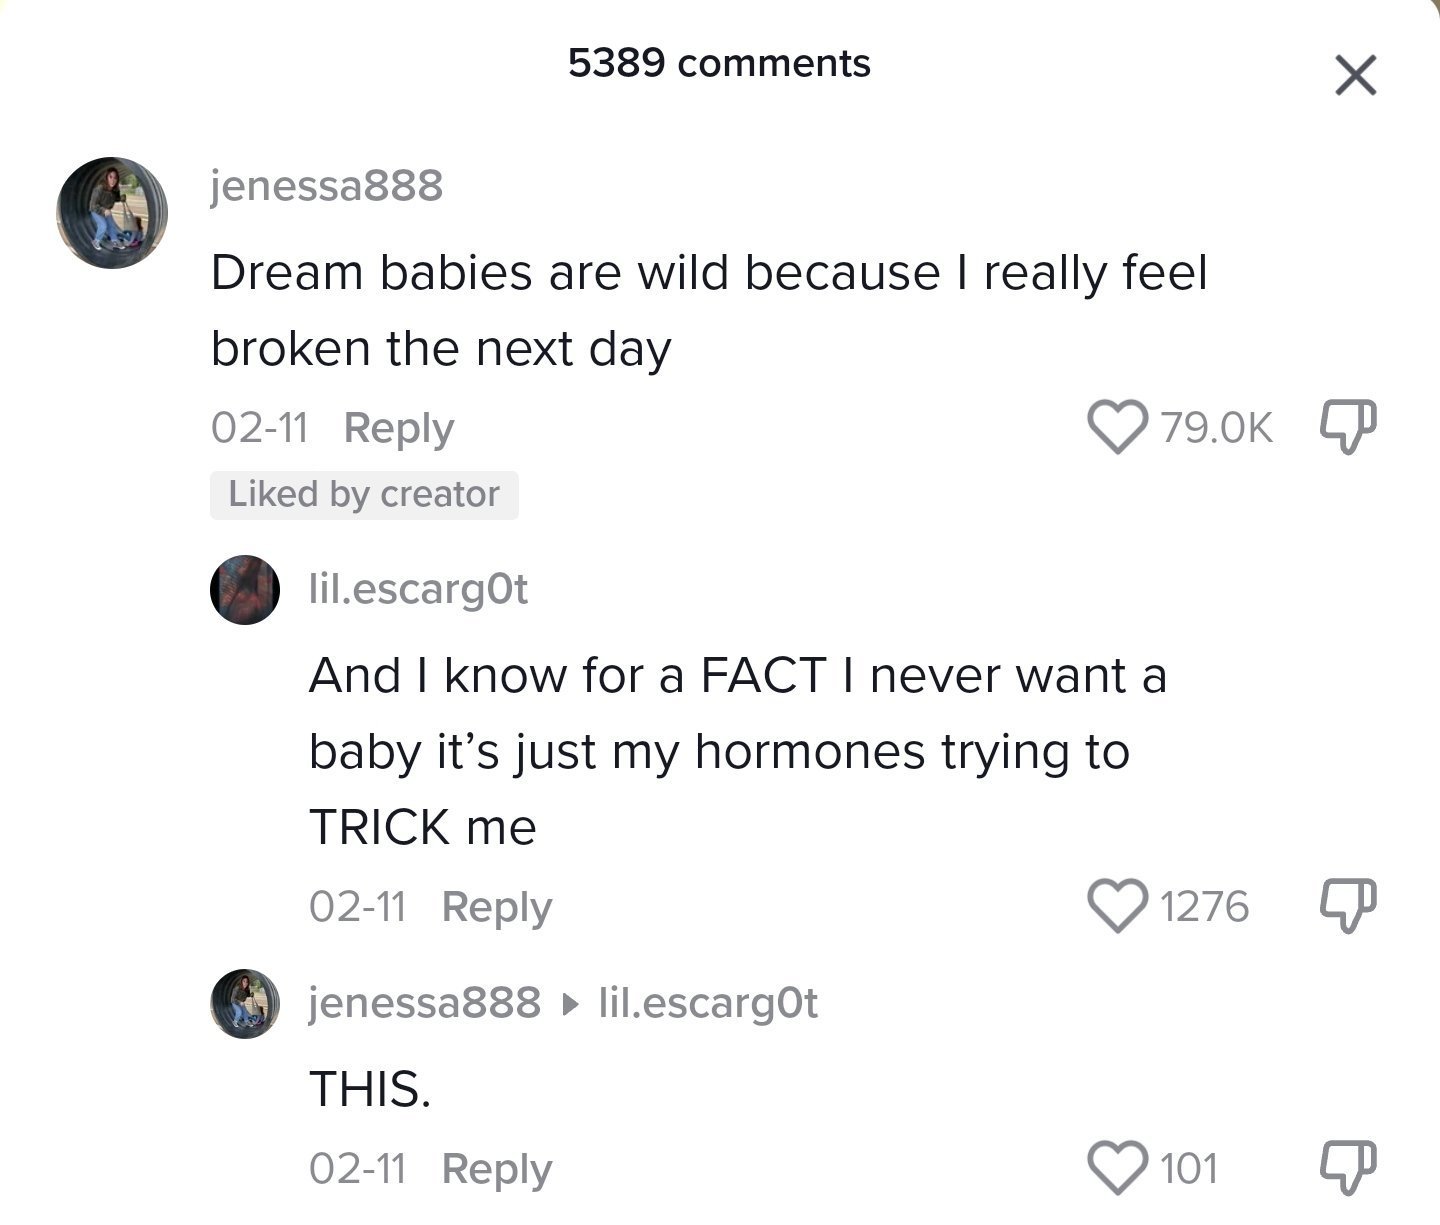Open jenessa888's small avatar beside "THIS." reply
The height and width of the screenshot is (1225, 1440).
(x=244, y=1003)
